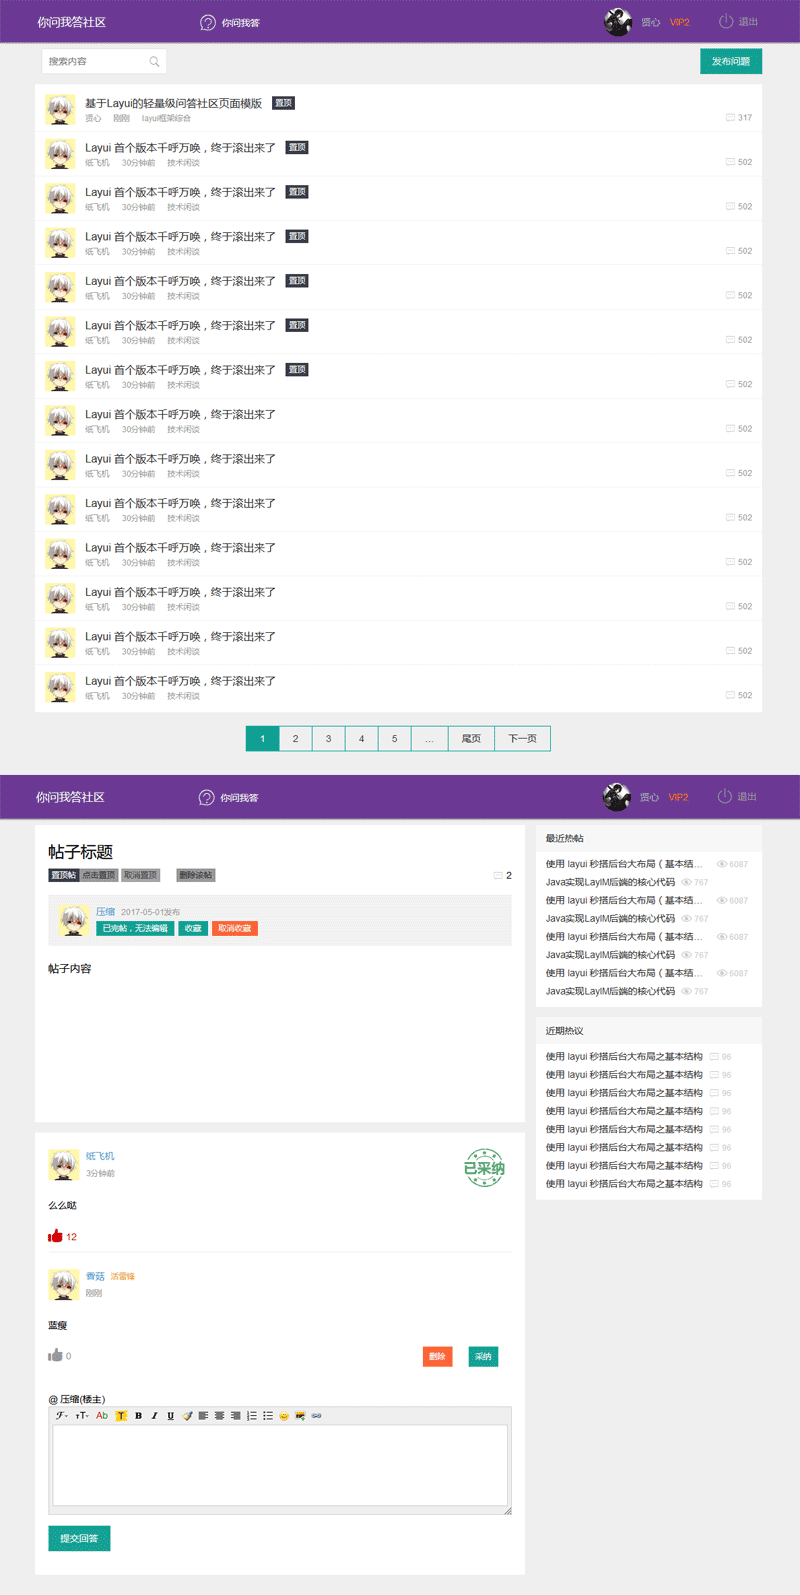
Task: Select the yellow text highlight icon
Action: 121,1416
